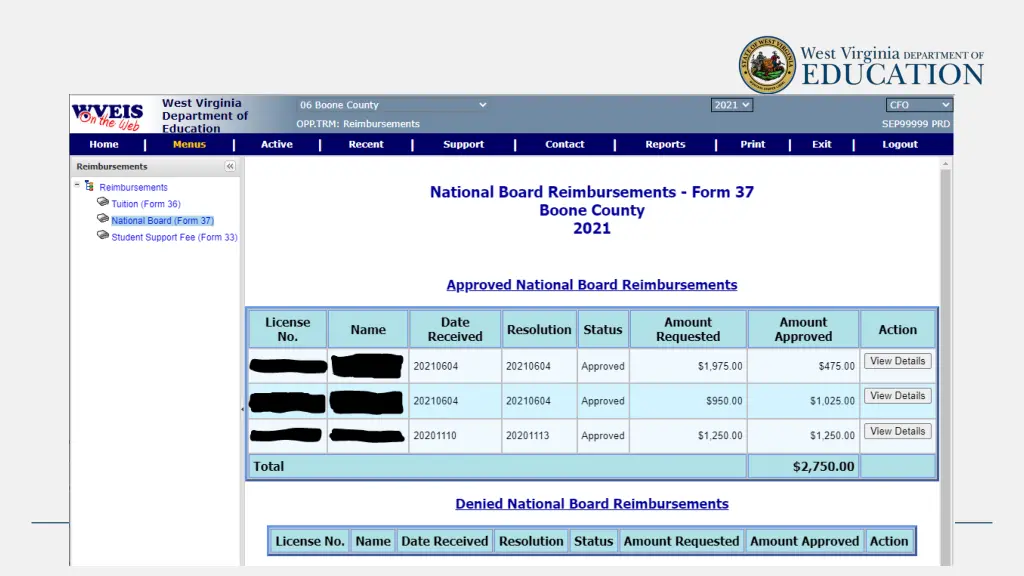The width and height of the screenshot is (1024, 576).
Task: Click the Amount Approved header in the approved table
Action: pos(803,329)
